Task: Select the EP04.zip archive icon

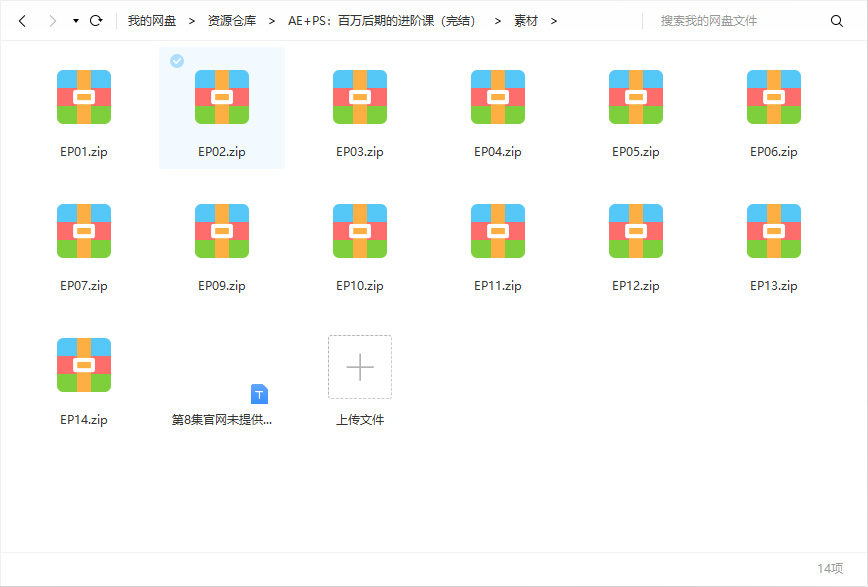Action: [x=498, y=97]
